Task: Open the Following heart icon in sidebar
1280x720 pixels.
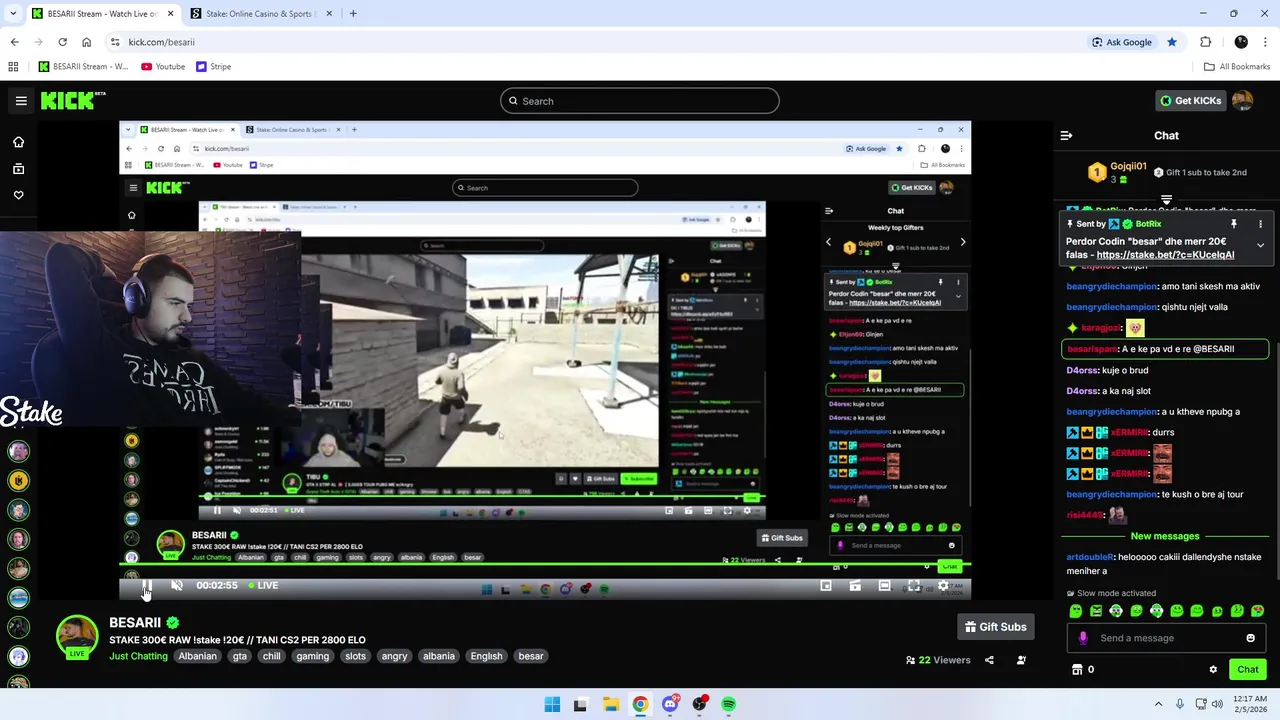Action: [18, 195]
